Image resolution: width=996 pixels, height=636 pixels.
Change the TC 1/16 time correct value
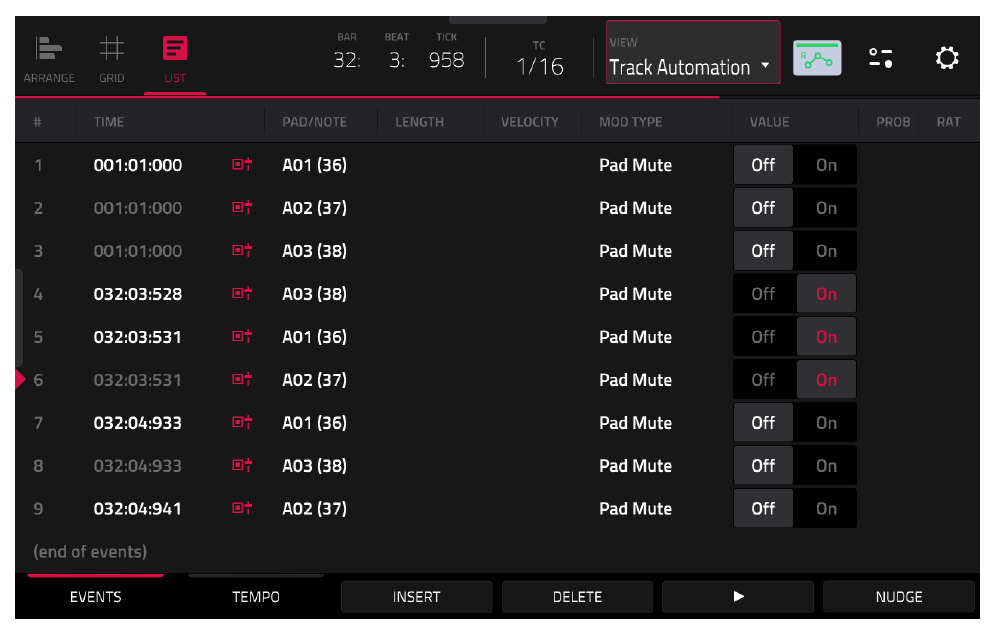540,59
